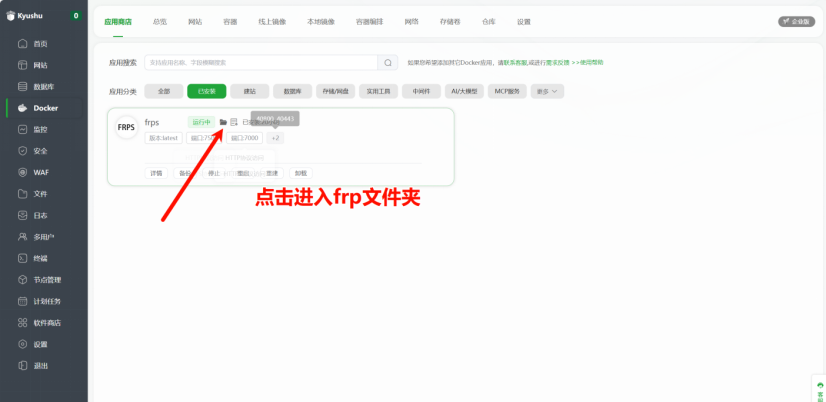Open 多用户 in the sidebar

(x=44, y=237)
